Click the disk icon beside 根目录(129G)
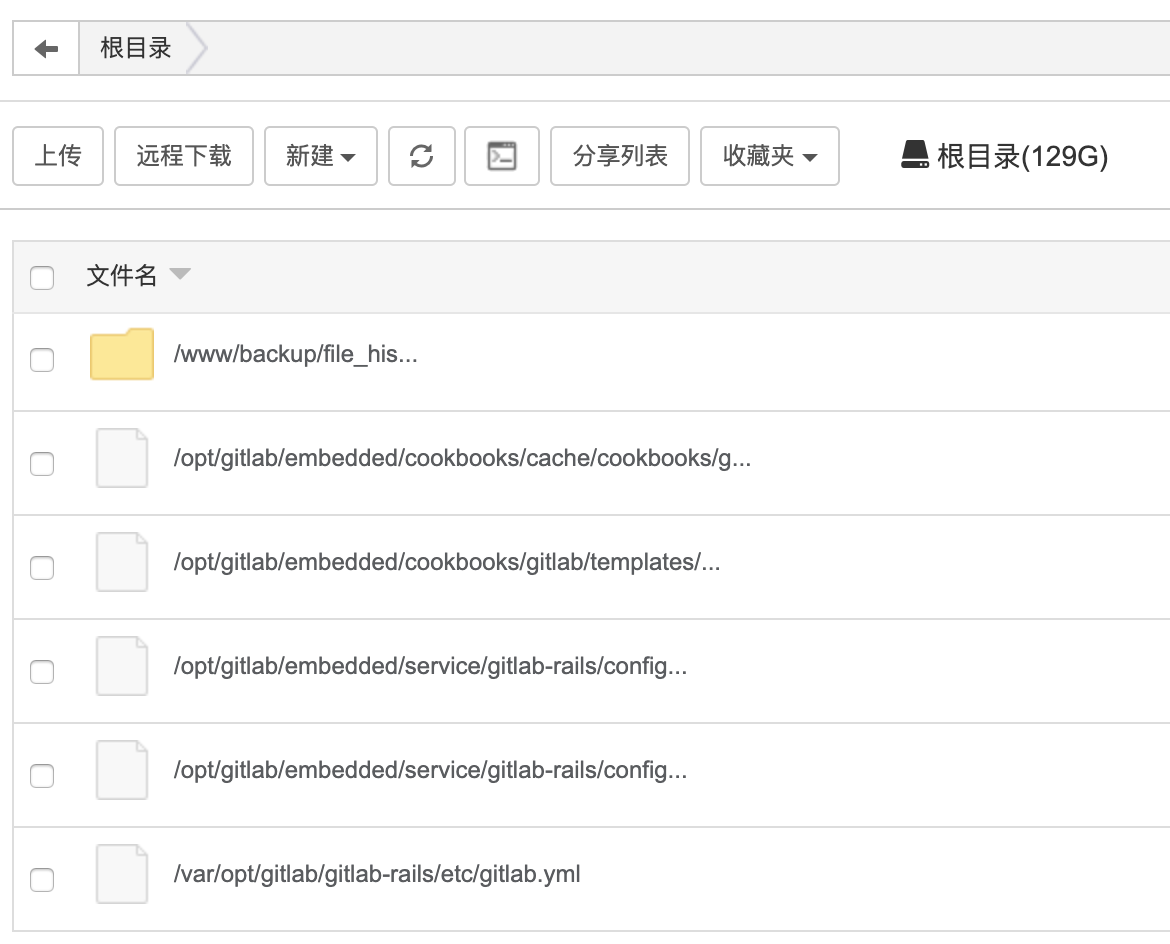 [x=915, y=155]
